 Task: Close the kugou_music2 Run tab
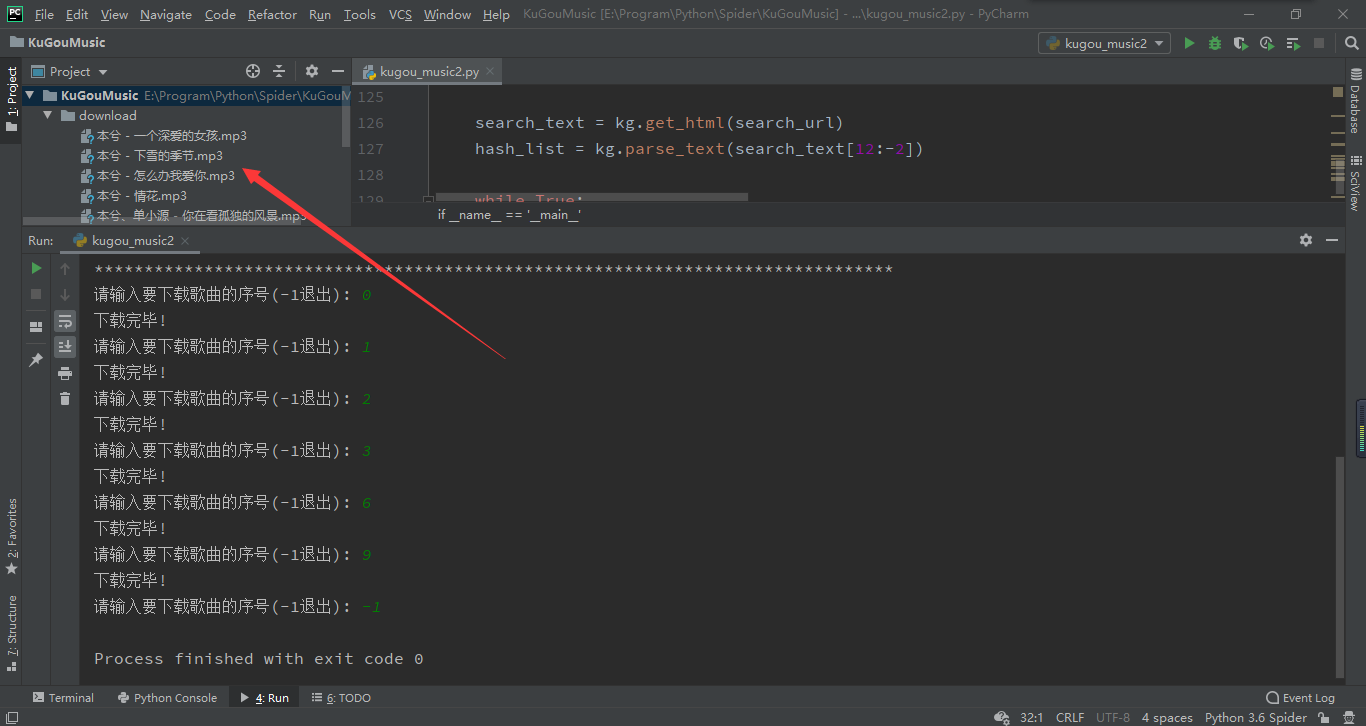click(x=186, y=241)
